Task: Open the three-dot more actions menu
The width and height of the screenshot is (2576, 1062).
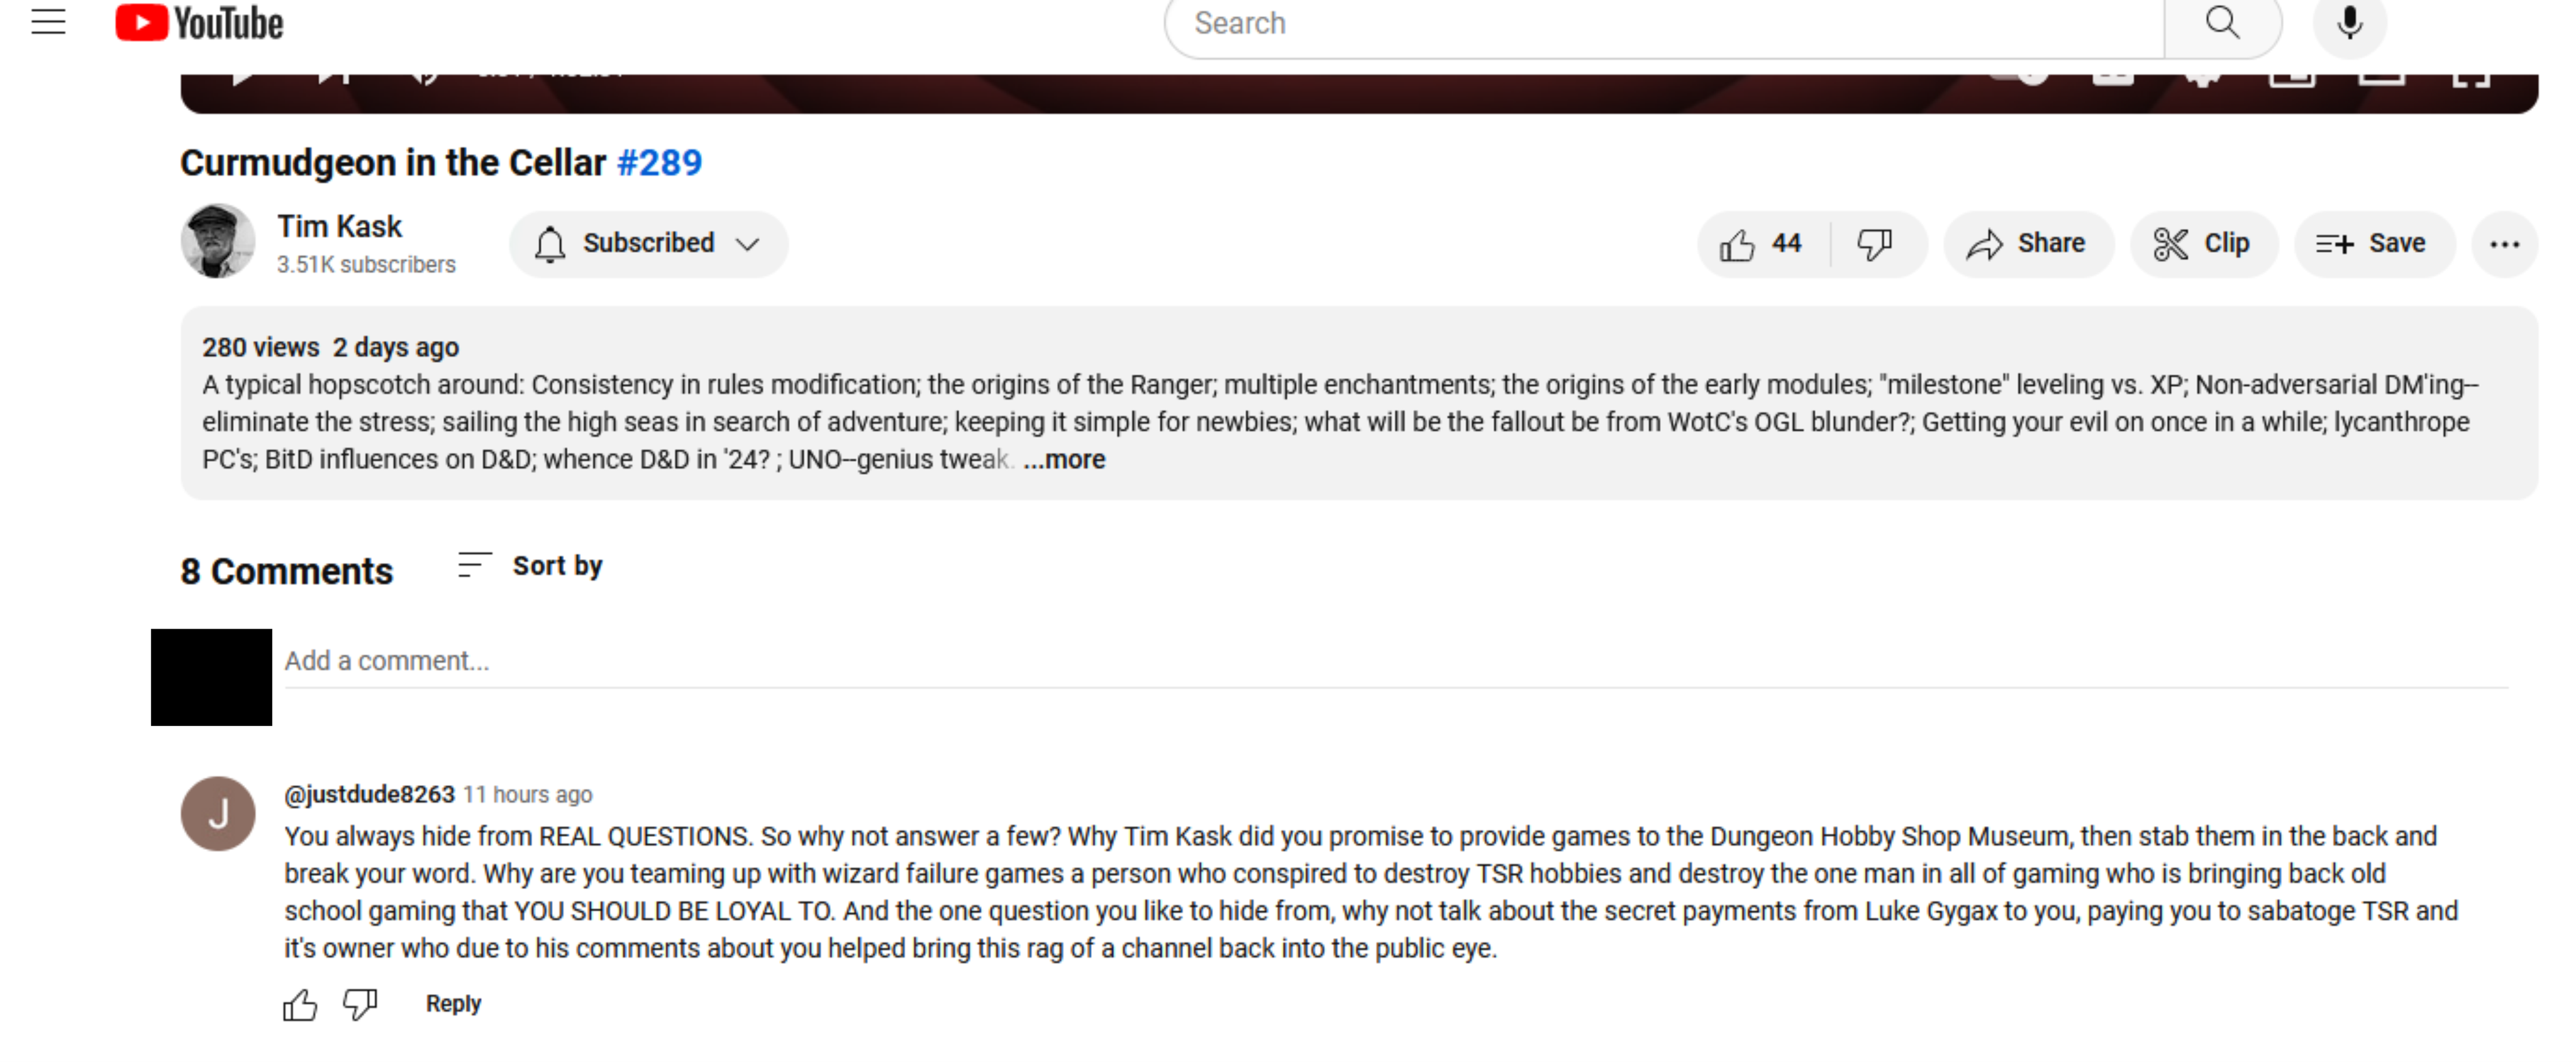Action: click(x=2503, y=244)
